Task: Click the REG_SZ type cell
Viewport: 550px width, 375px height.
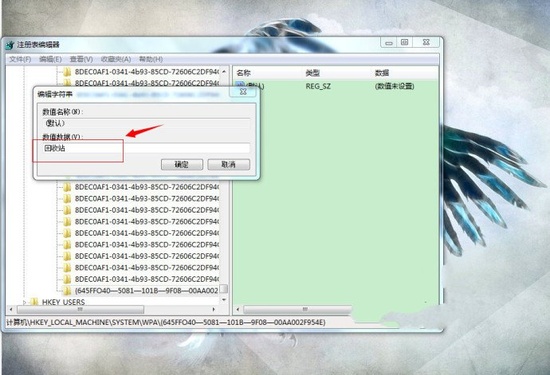Action: tap(318, 86)
